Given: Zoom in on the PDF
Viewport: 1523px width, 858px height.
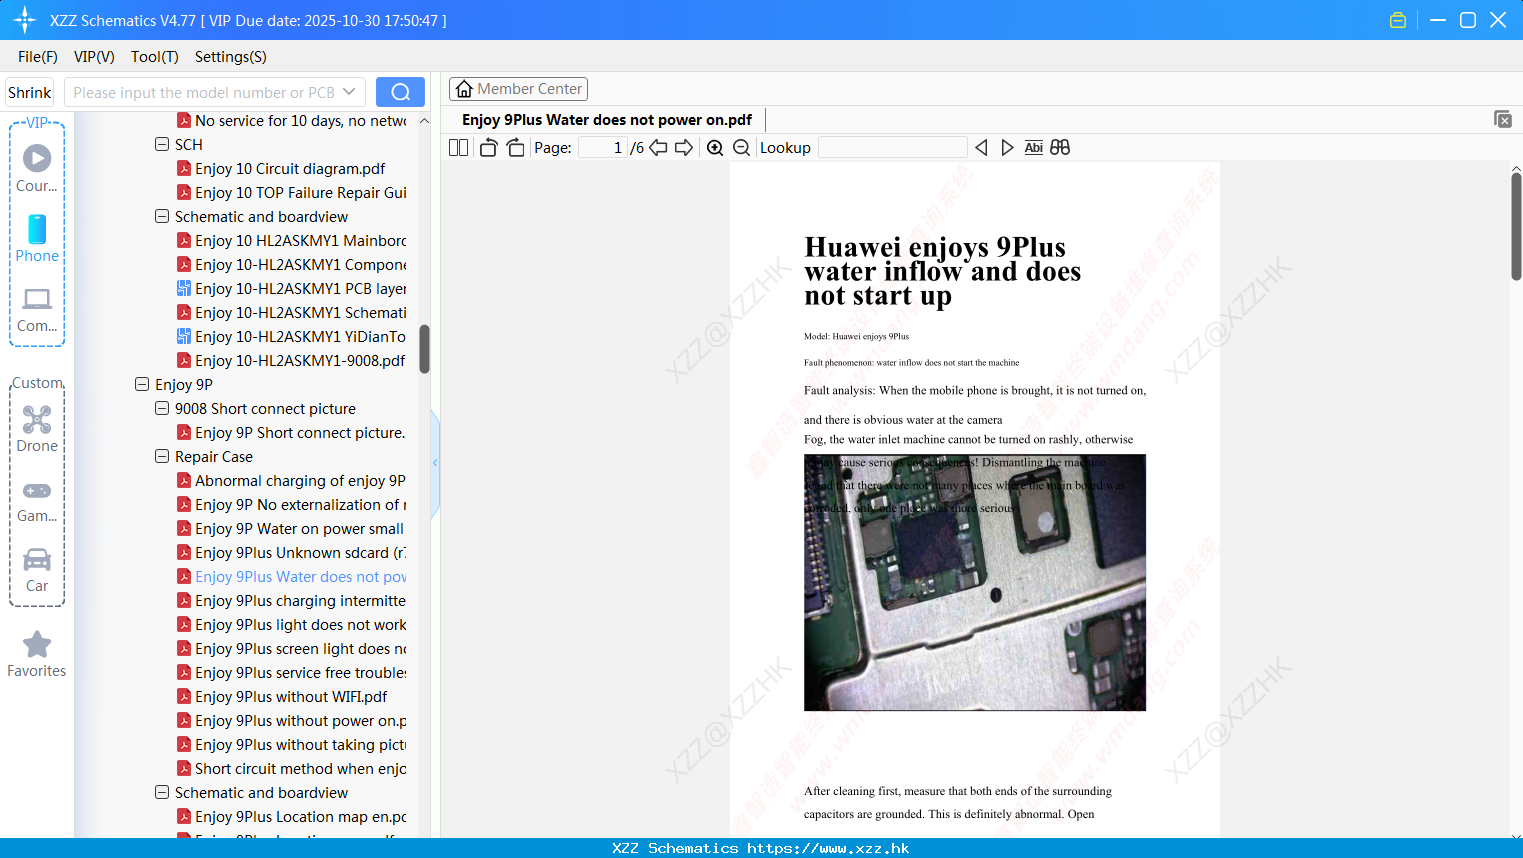Looking at the screenshot, I should [x=715, y=148].
